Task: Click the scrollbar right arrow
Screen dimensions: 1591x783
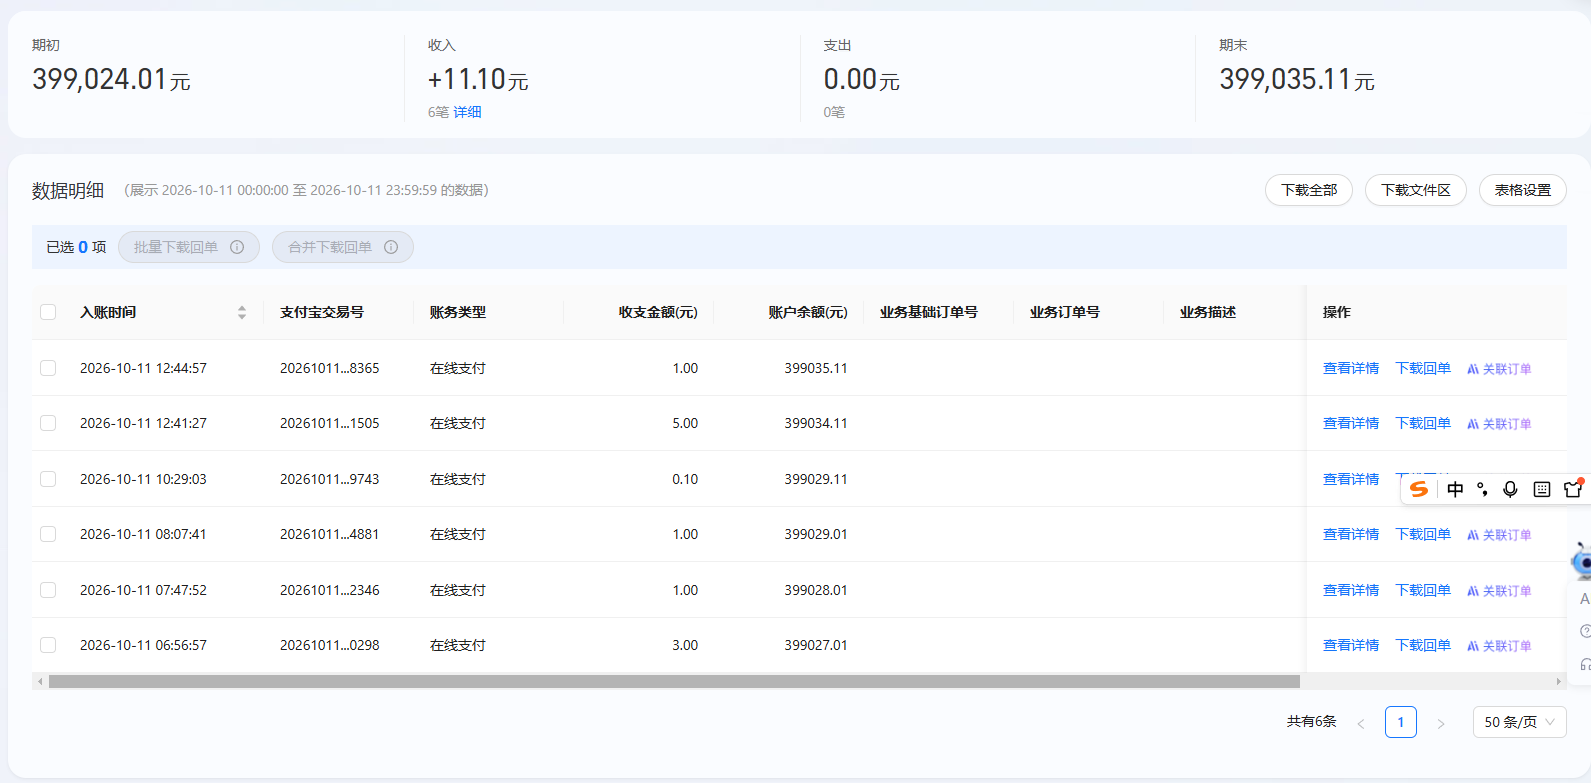Action: tap(1558, 681)
